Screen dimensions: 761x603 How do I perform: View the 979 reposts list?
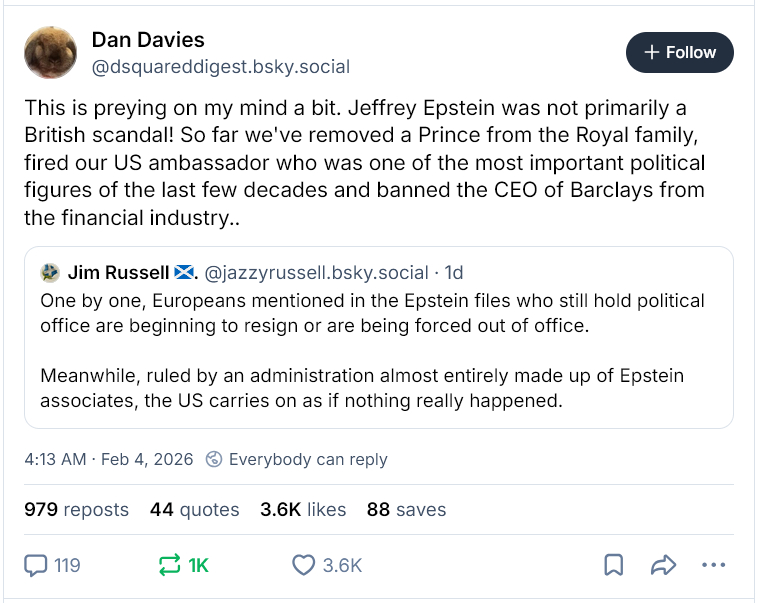pos(76,509)
